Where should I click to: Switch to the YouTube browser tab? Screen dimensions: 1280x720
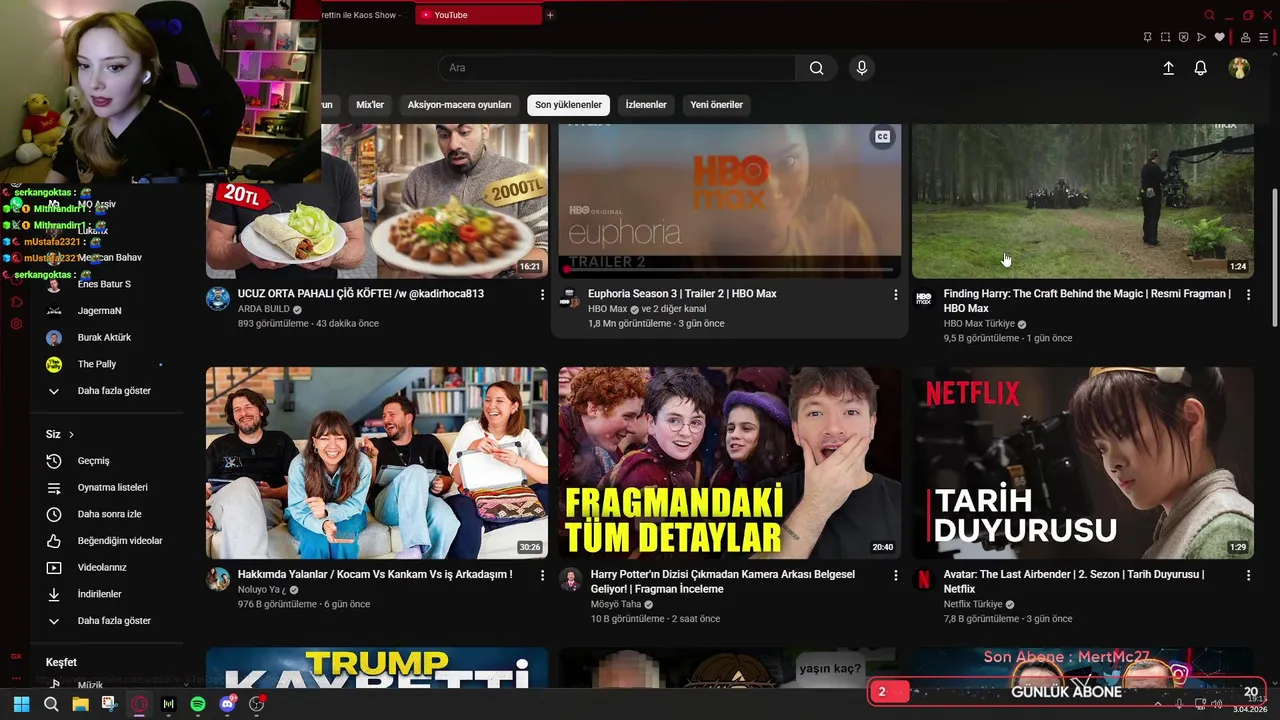(x=478, y=15)
